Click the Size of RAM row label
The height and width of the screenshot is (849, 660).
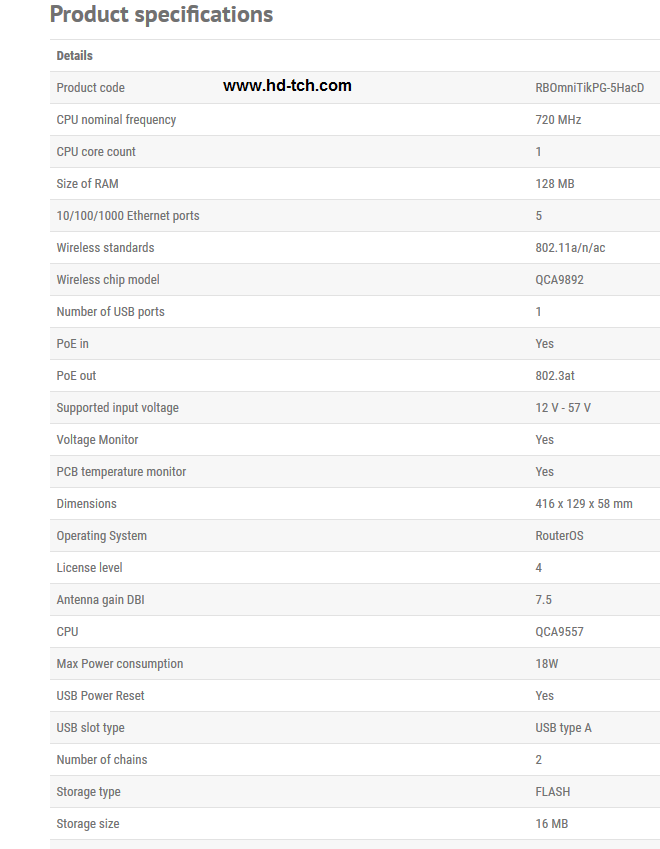tap(87, 184)
